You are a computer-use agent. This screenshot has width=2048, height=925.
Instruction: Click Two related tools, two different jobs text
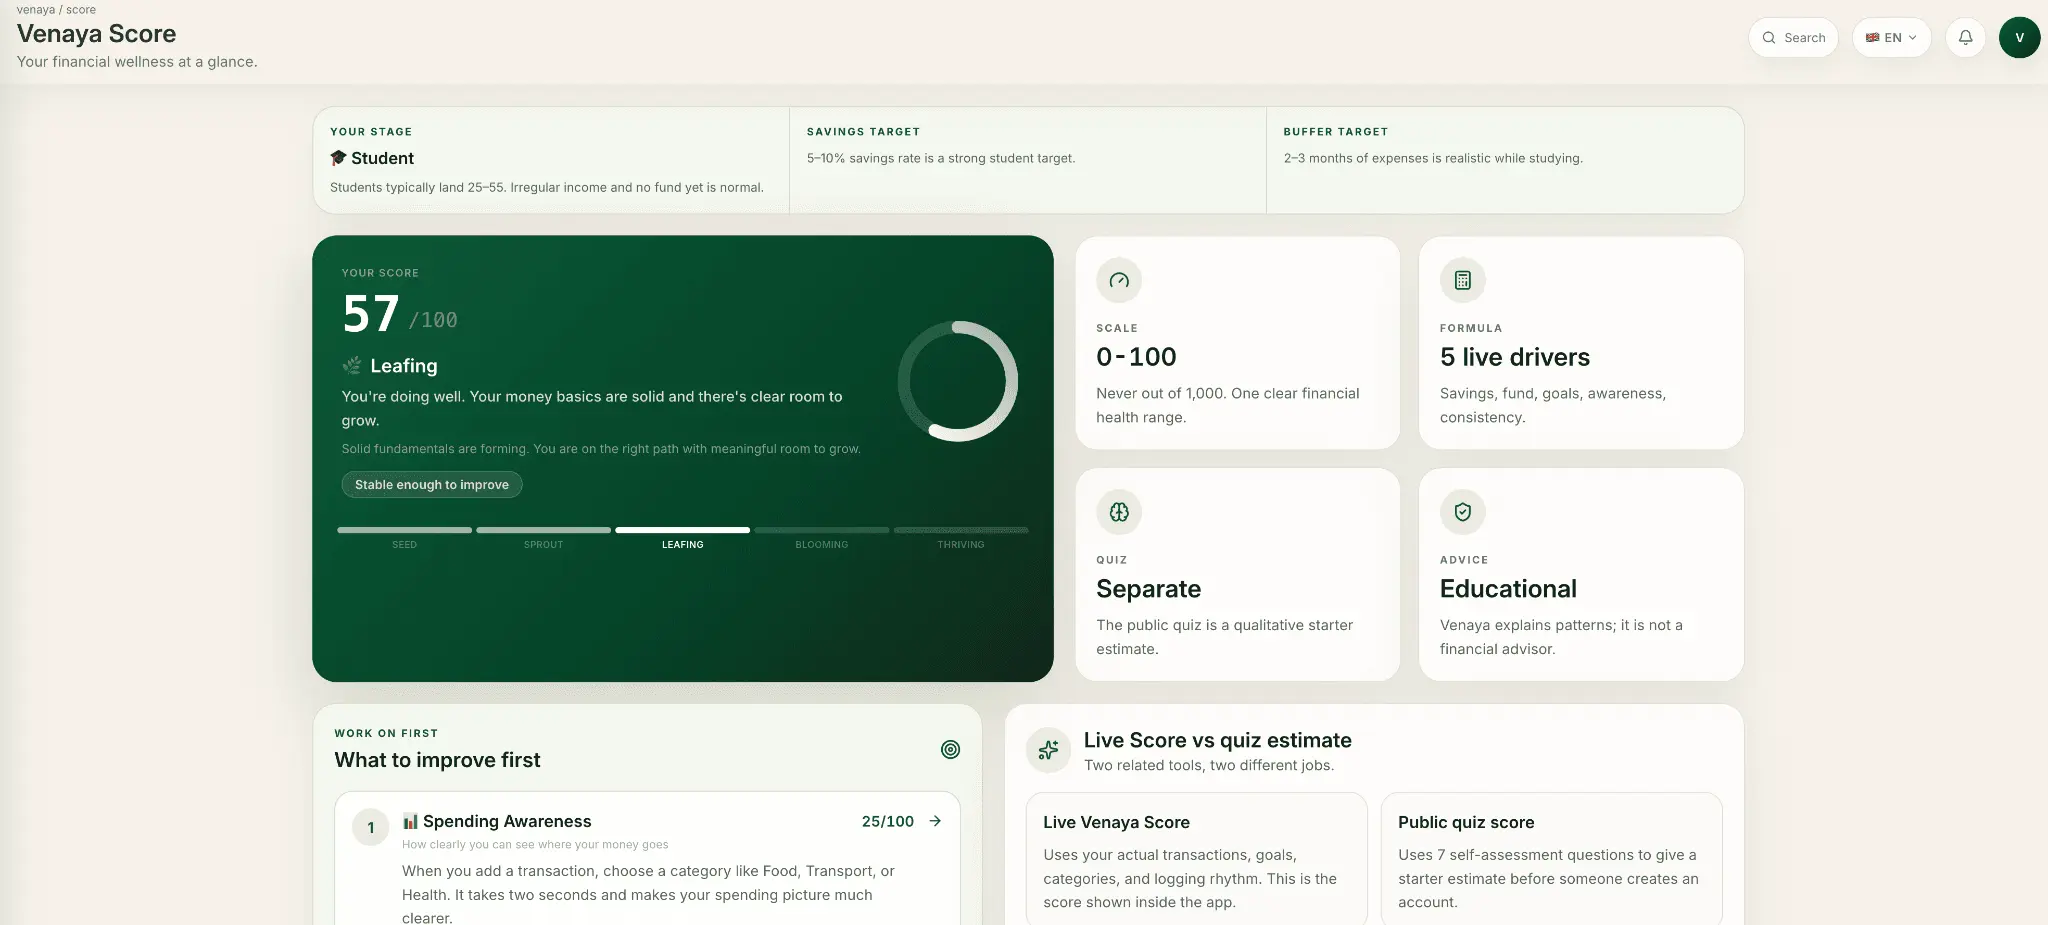click(1209, 765)
